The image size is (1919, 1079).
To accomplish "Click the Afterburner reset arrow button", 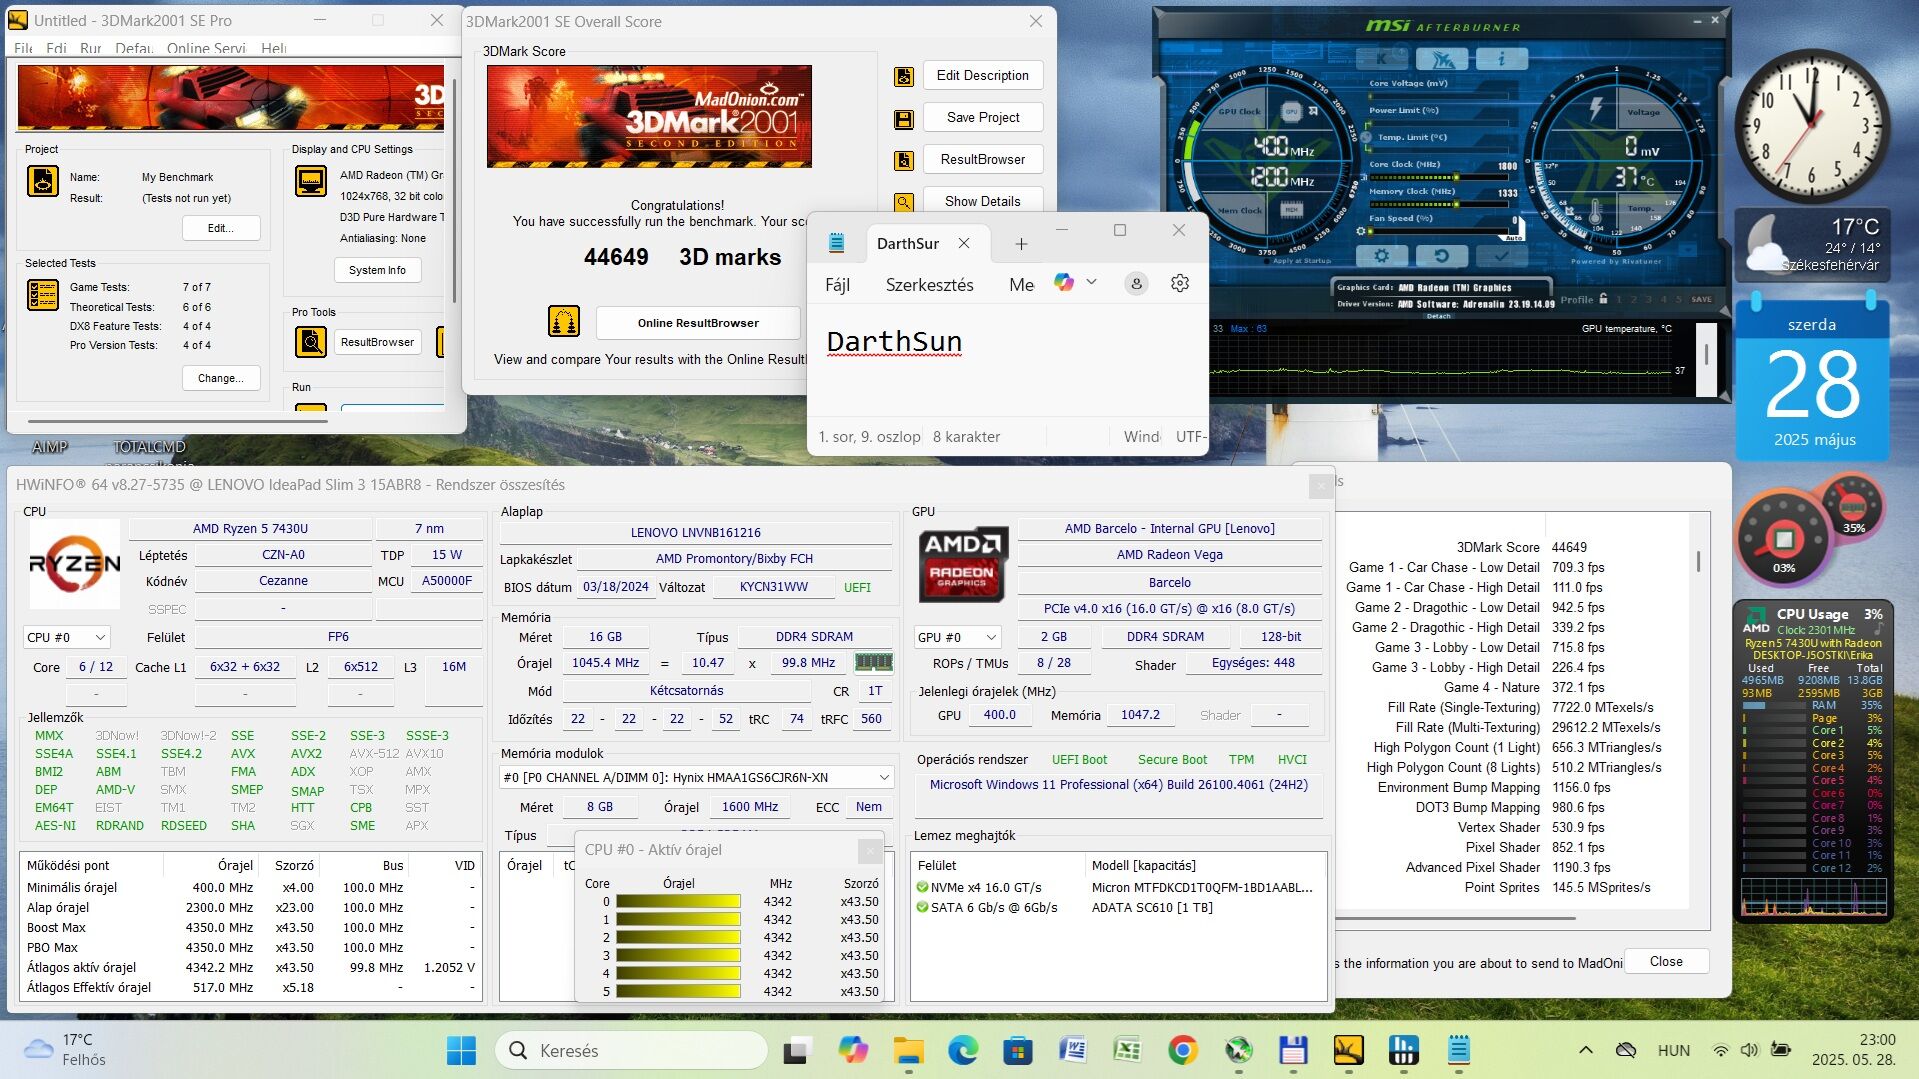I will [1441, 256].
